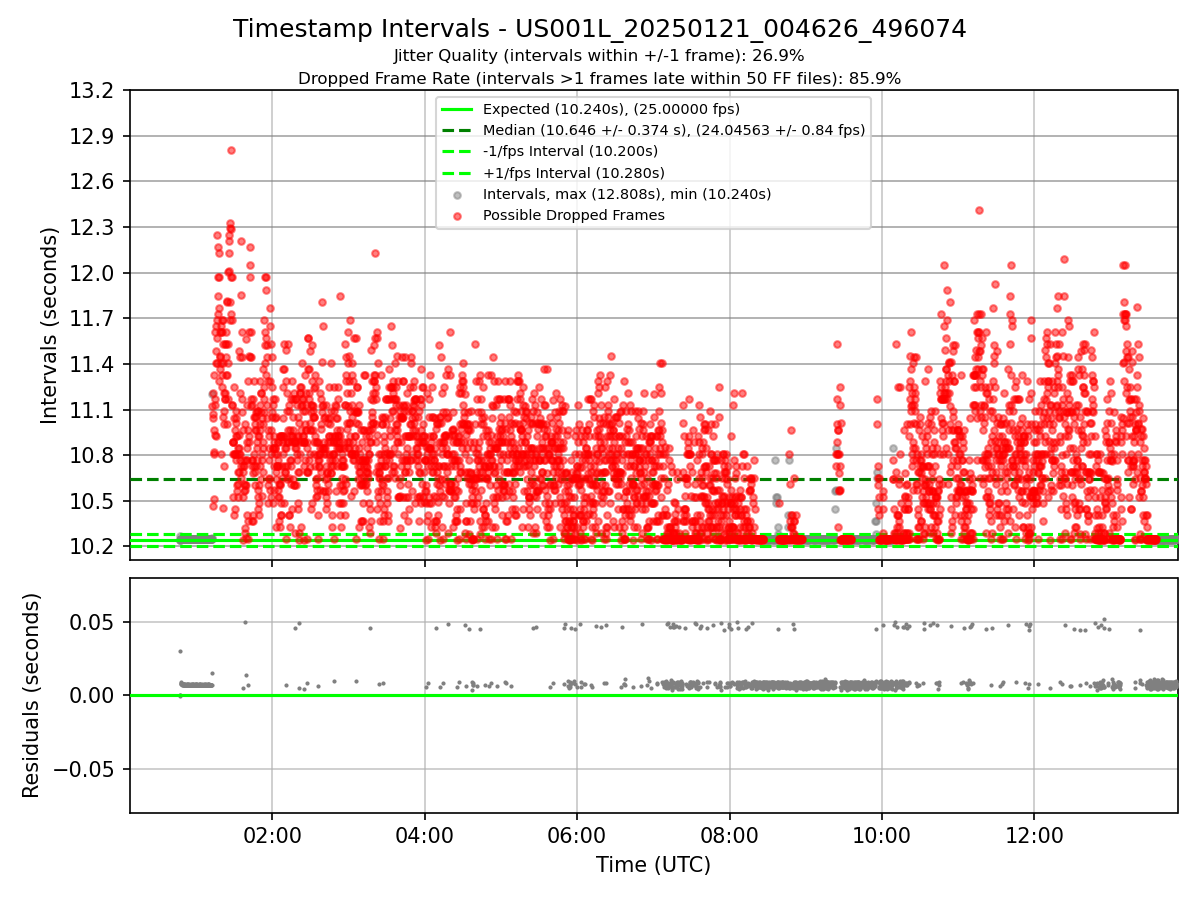Click the '12.0' y-axis tick label
The width and height of the screenshot is (1200, 900).
[x=93, y=273]
